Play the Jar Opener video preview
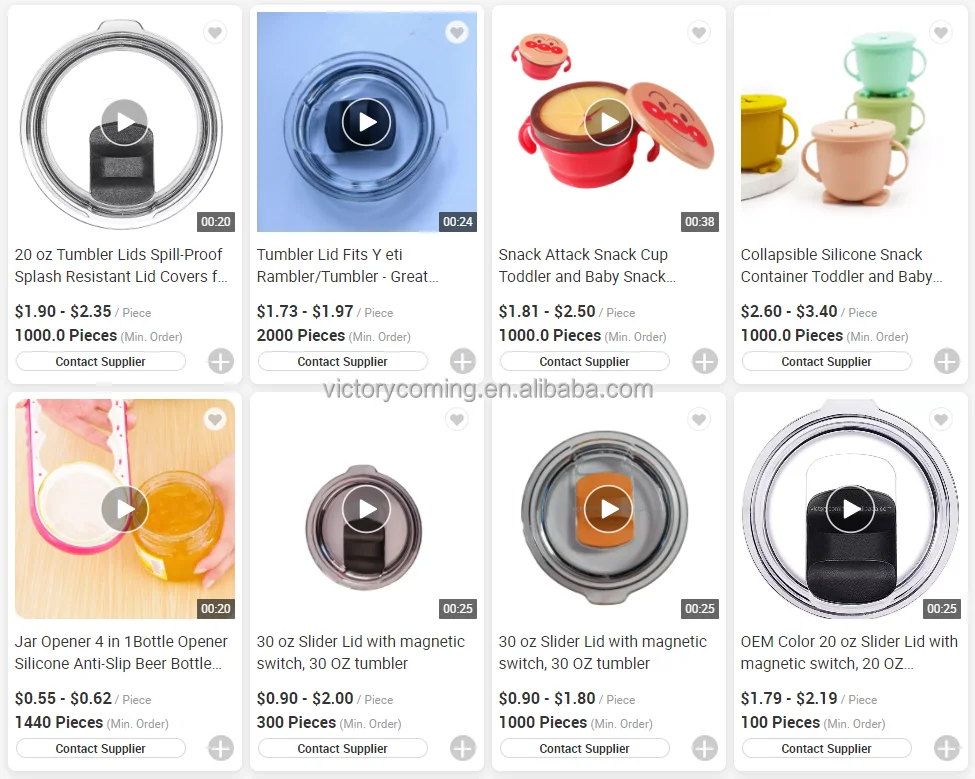975x779 pixels. 124,509
